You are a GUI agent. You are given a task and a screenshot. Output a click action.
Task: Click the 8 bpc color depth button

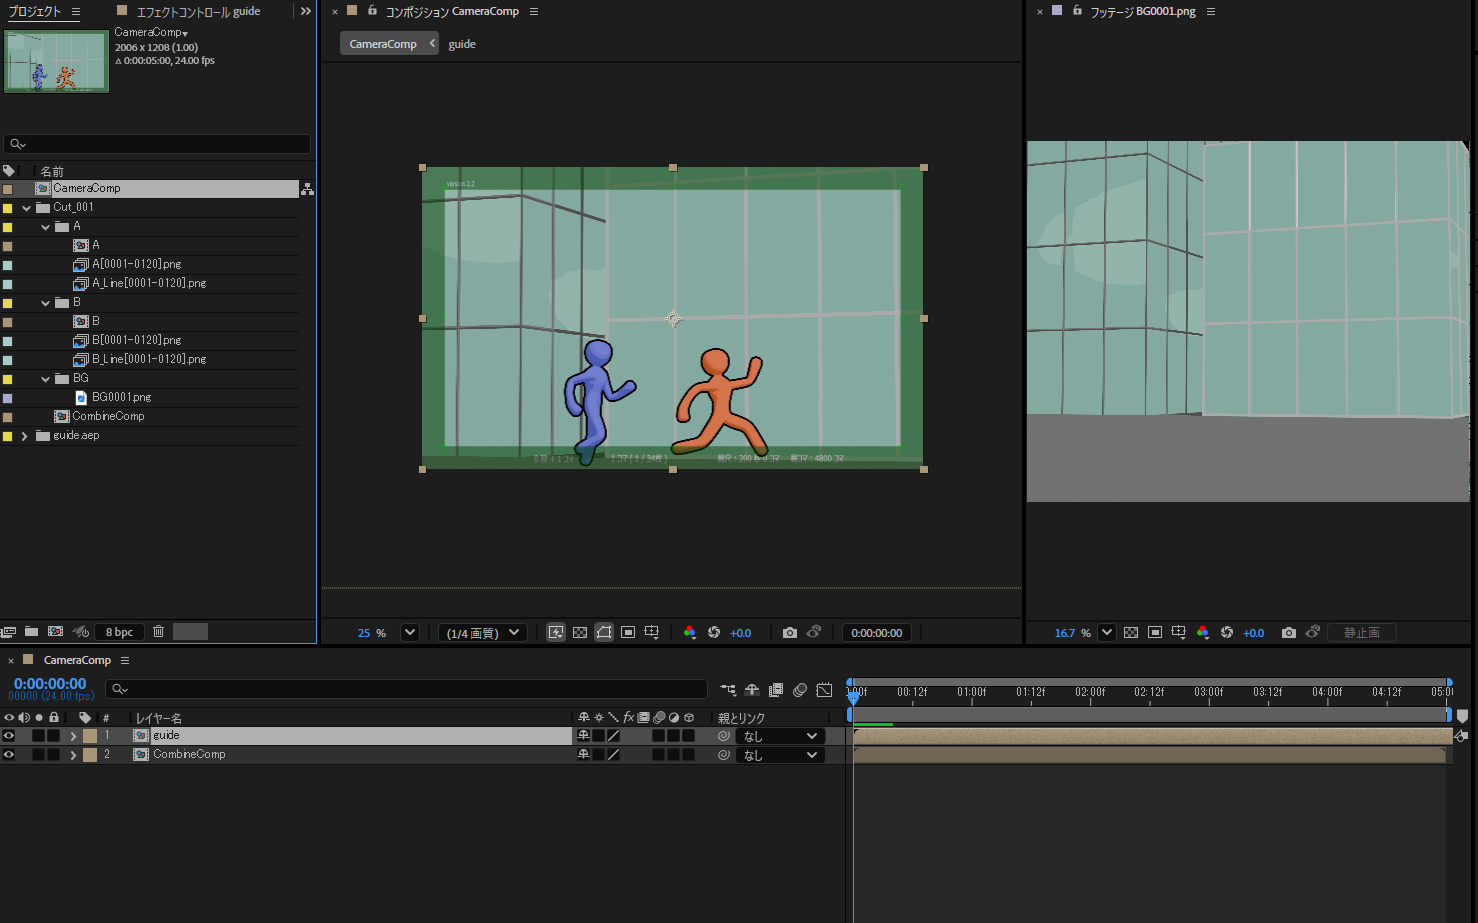coord(120,632)
